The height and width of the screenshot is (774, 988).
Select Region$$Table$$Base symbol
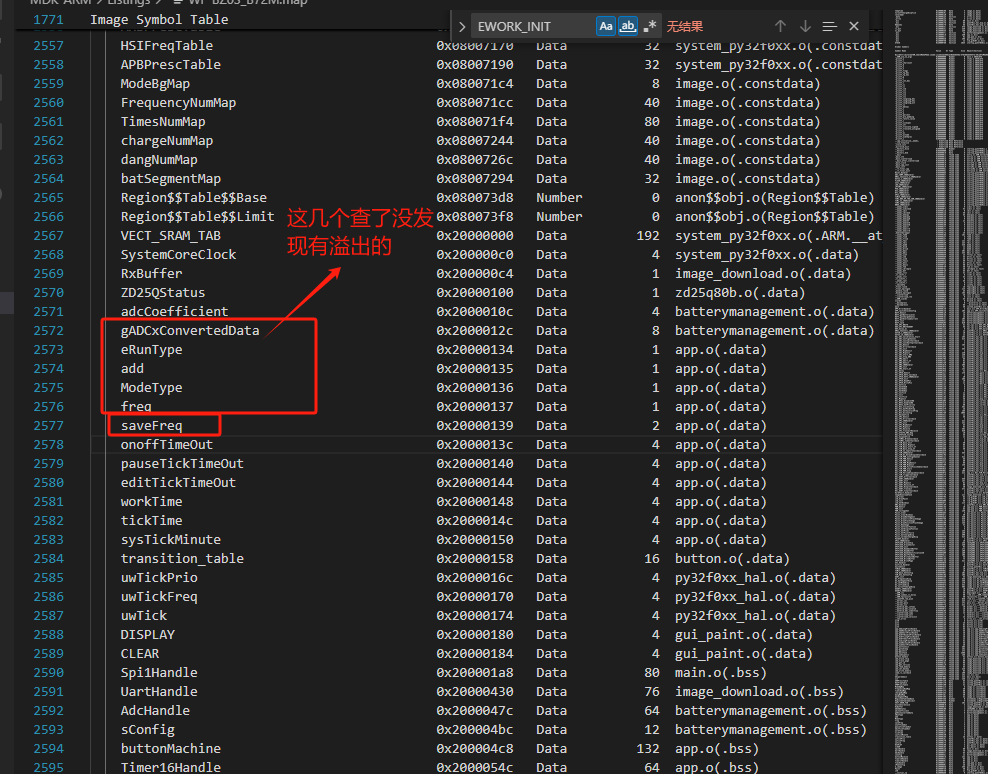click(x=193, y=198)
